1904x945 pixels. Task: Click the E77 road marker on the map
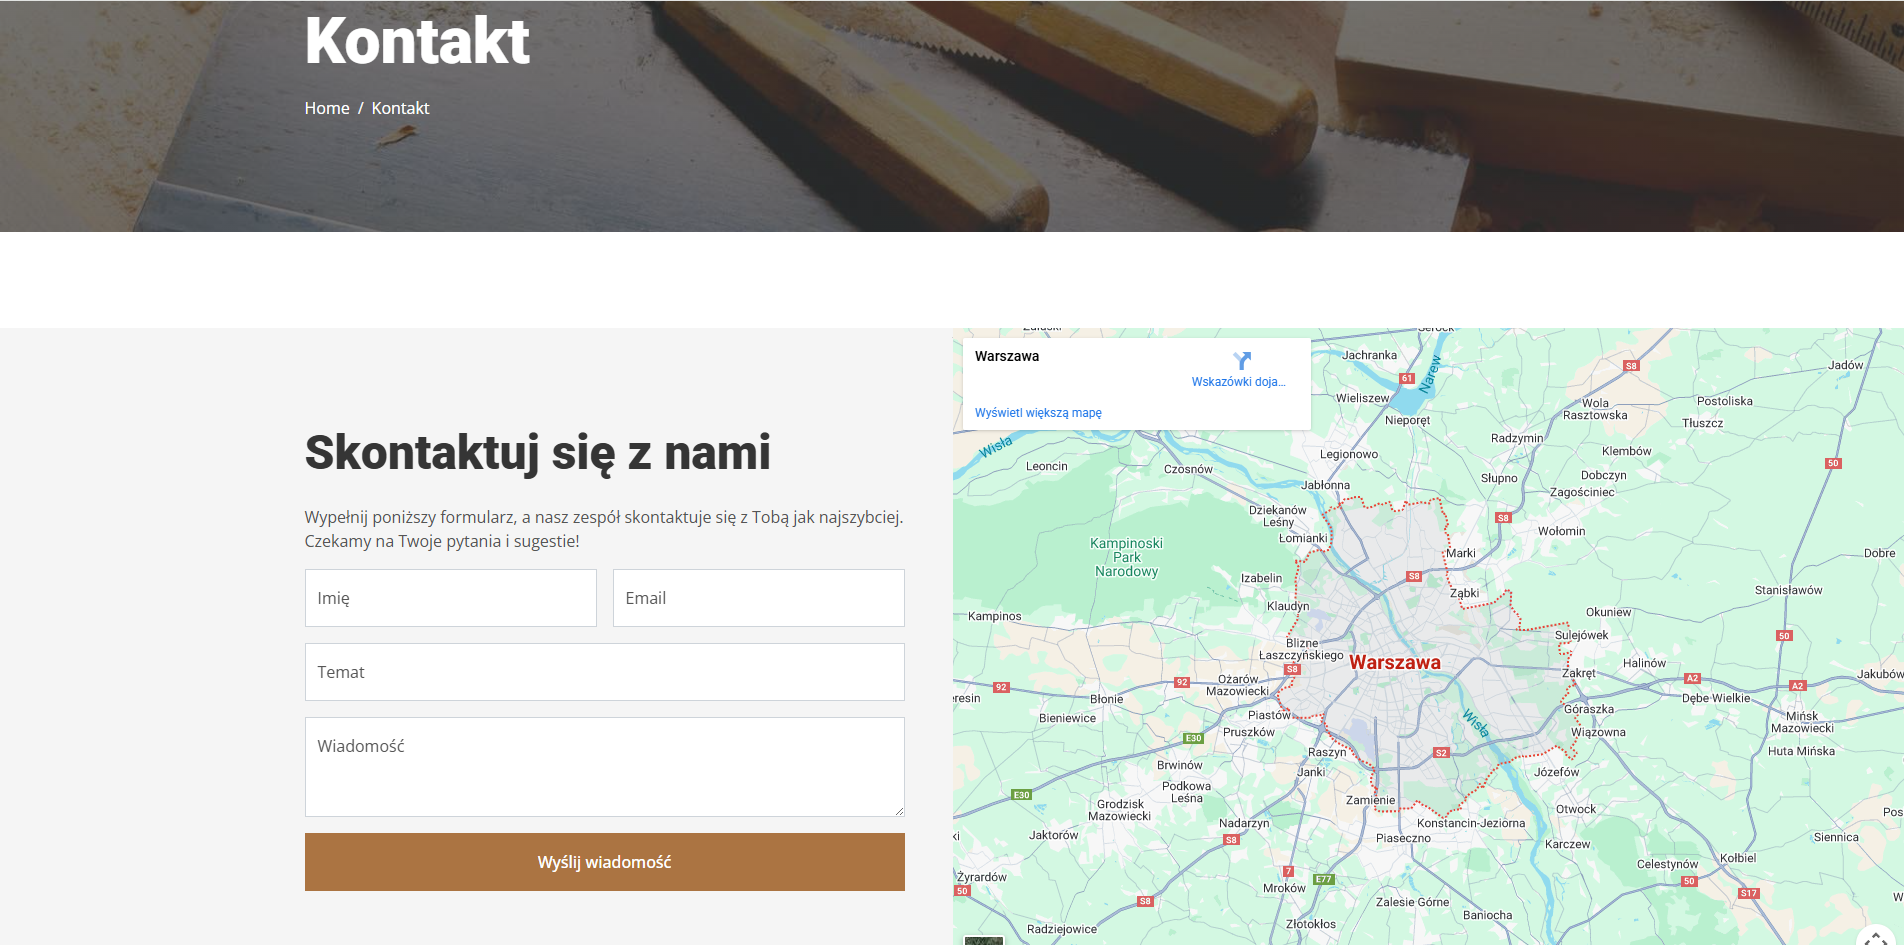point(1323,879)
